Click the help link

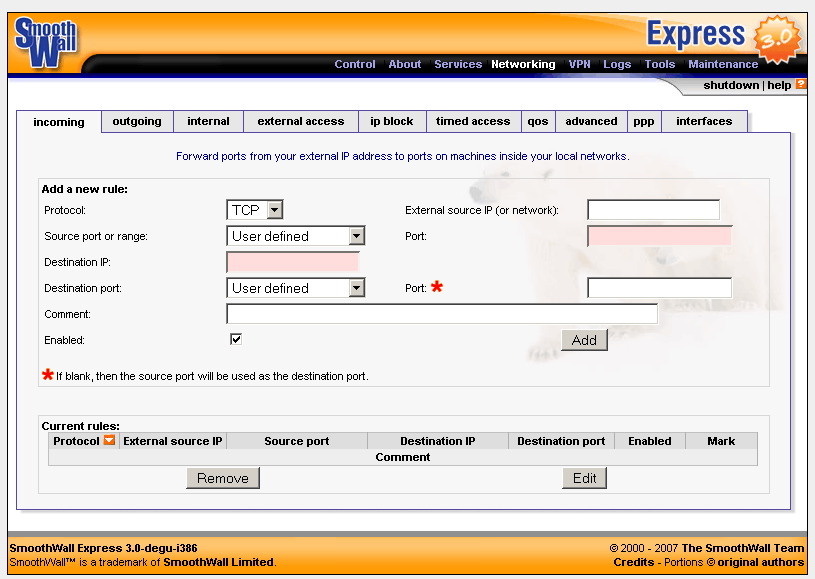779,85
